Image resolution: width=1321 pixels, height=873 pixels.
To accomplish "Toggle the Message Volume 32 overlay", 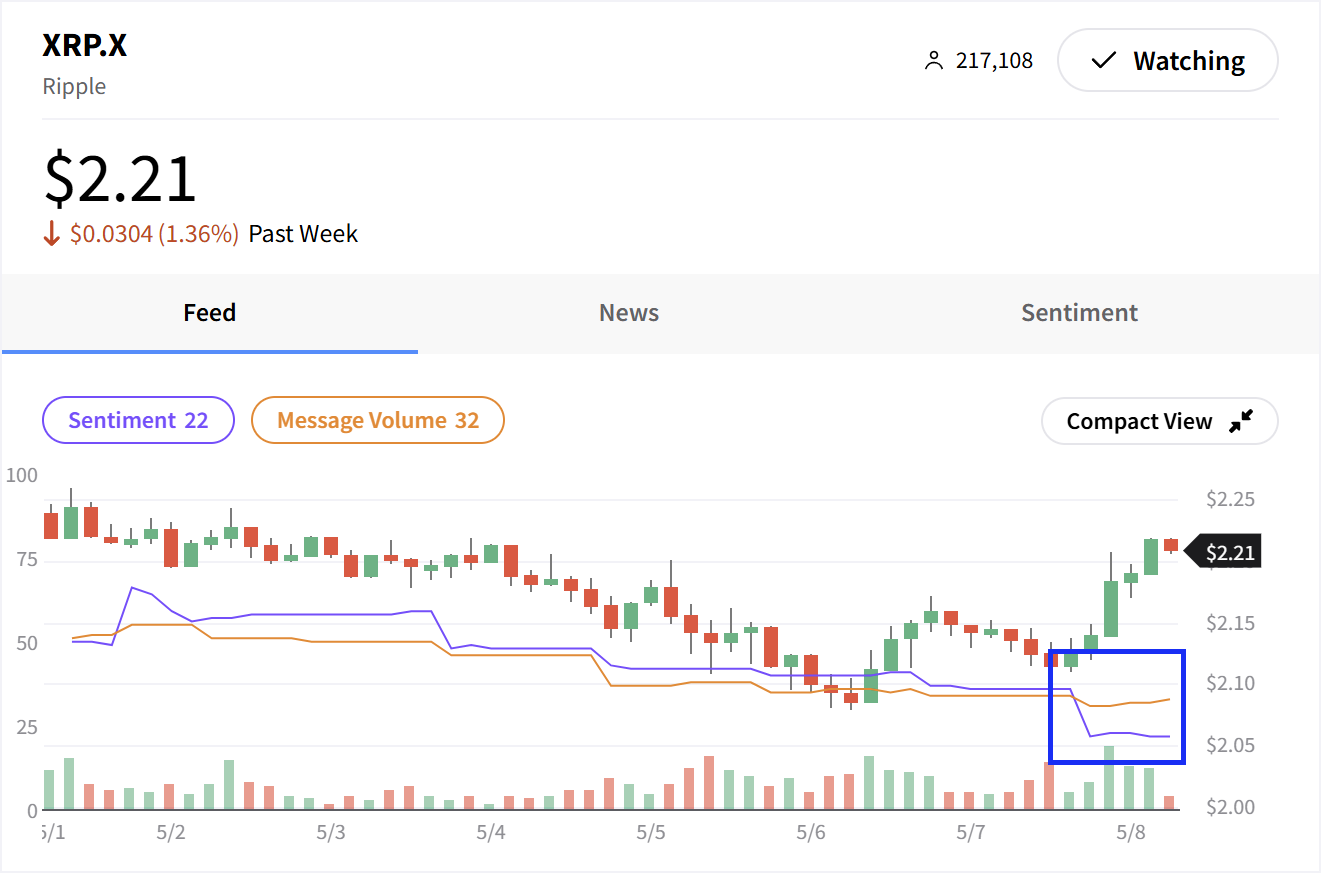I will [377, 421].
